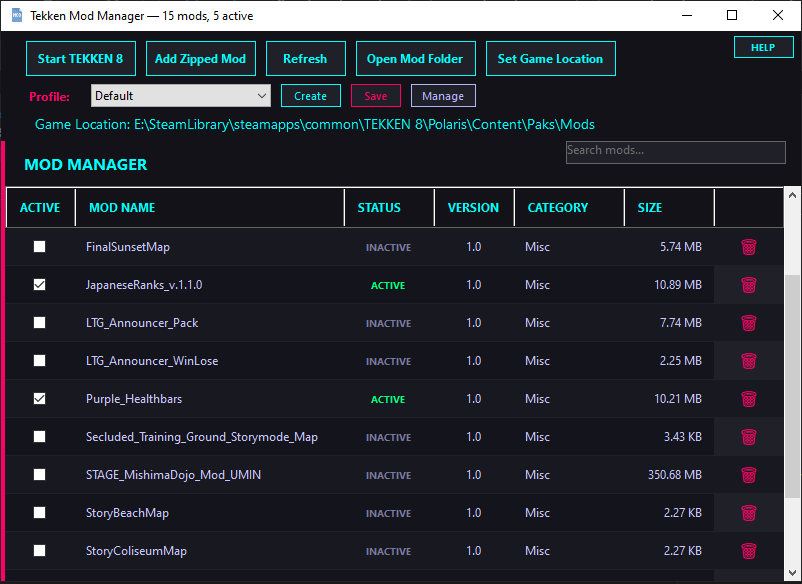Image resolution: width=802 pixels, height=584 pixels.
Task: Check Secluded_Training_Ground_Storymode_Map mod box
Action: click(x=39, y=437)
